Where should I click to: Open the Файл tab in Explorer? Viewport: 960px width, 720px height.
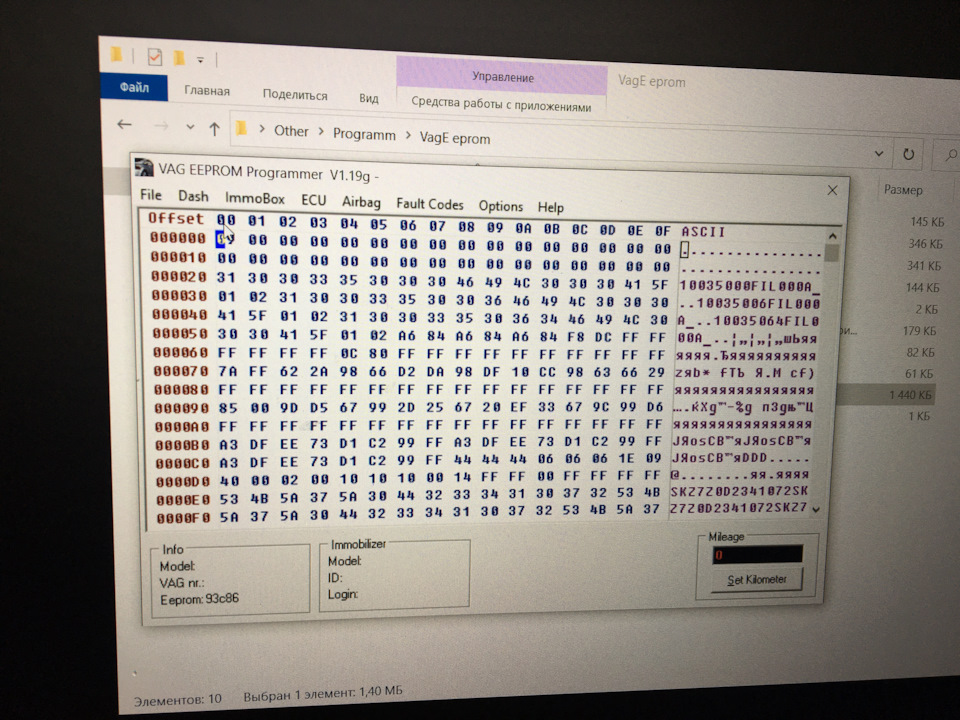click(x=134, y=87)
